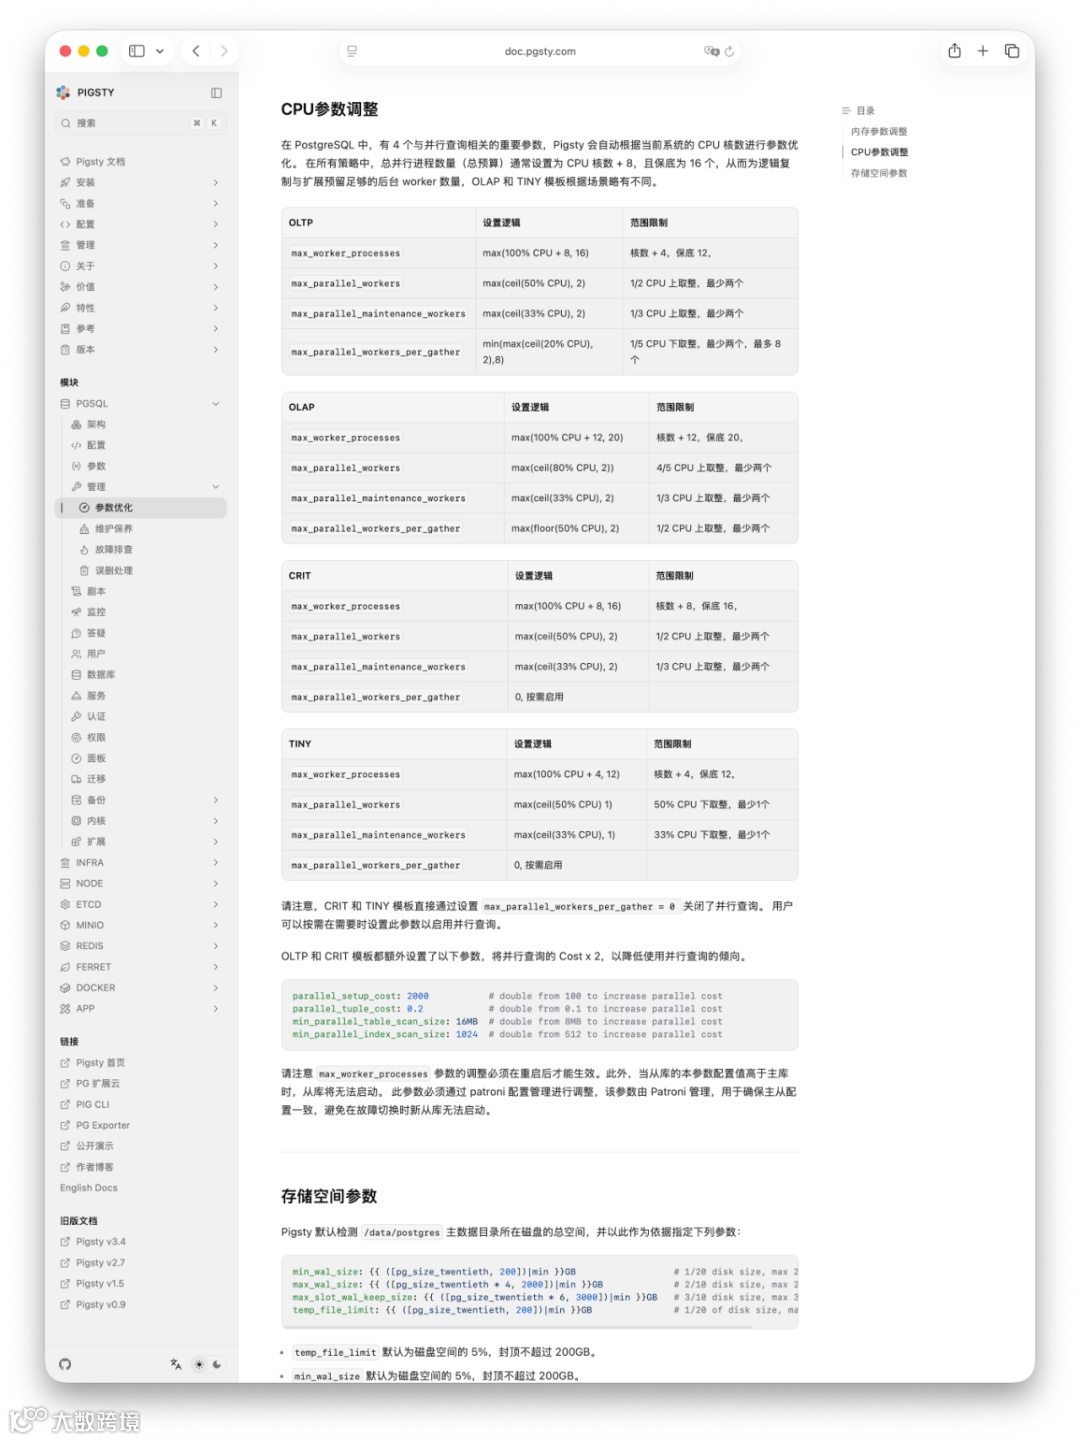Collapse the 管理 submenu under PGSQL
This screenshot has height=1441, width=1080.
click(x=215, y=487)
